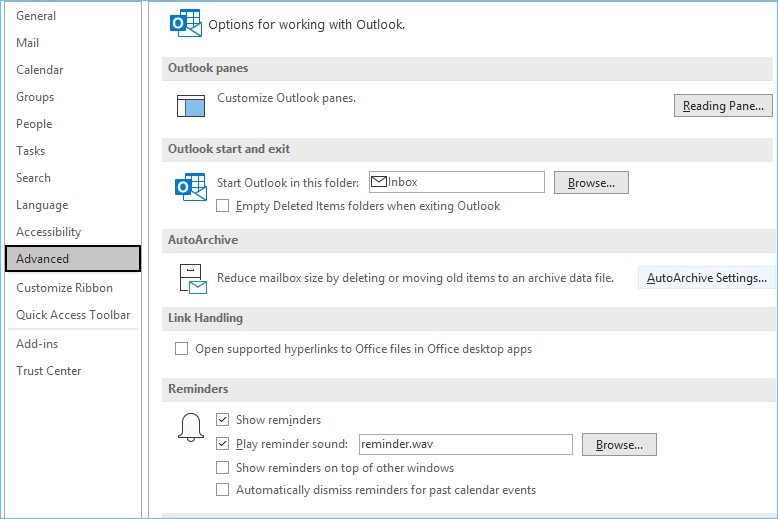Click the reminder.wav sound file field
The height and width of the screenshot is (519, 778).
pos(464,445)
